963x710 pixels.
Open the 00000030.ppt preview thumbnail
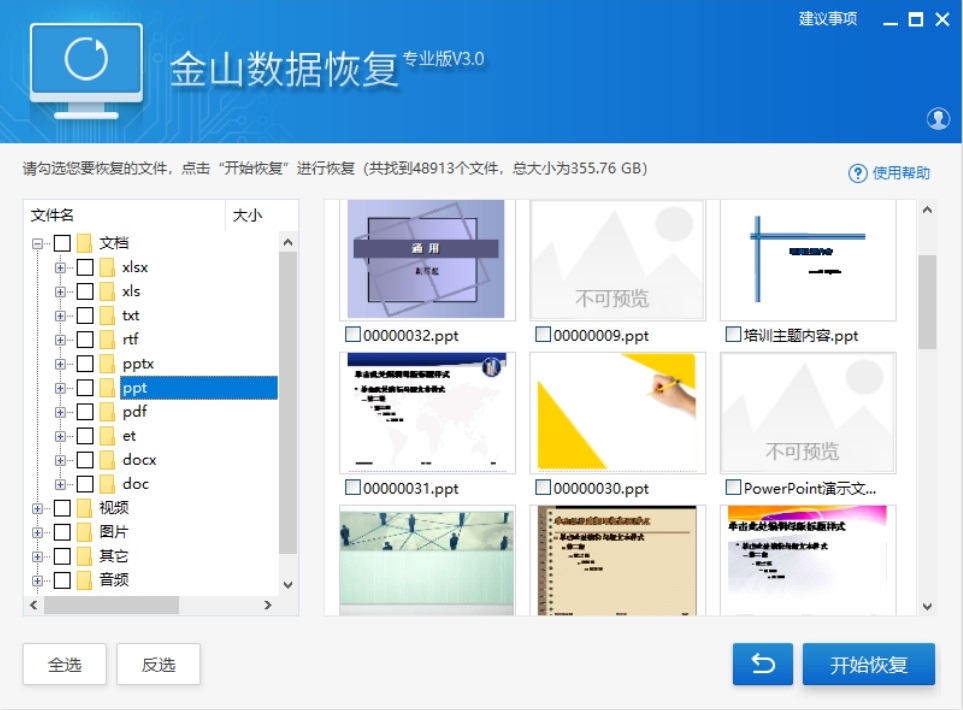pos(618,412)
